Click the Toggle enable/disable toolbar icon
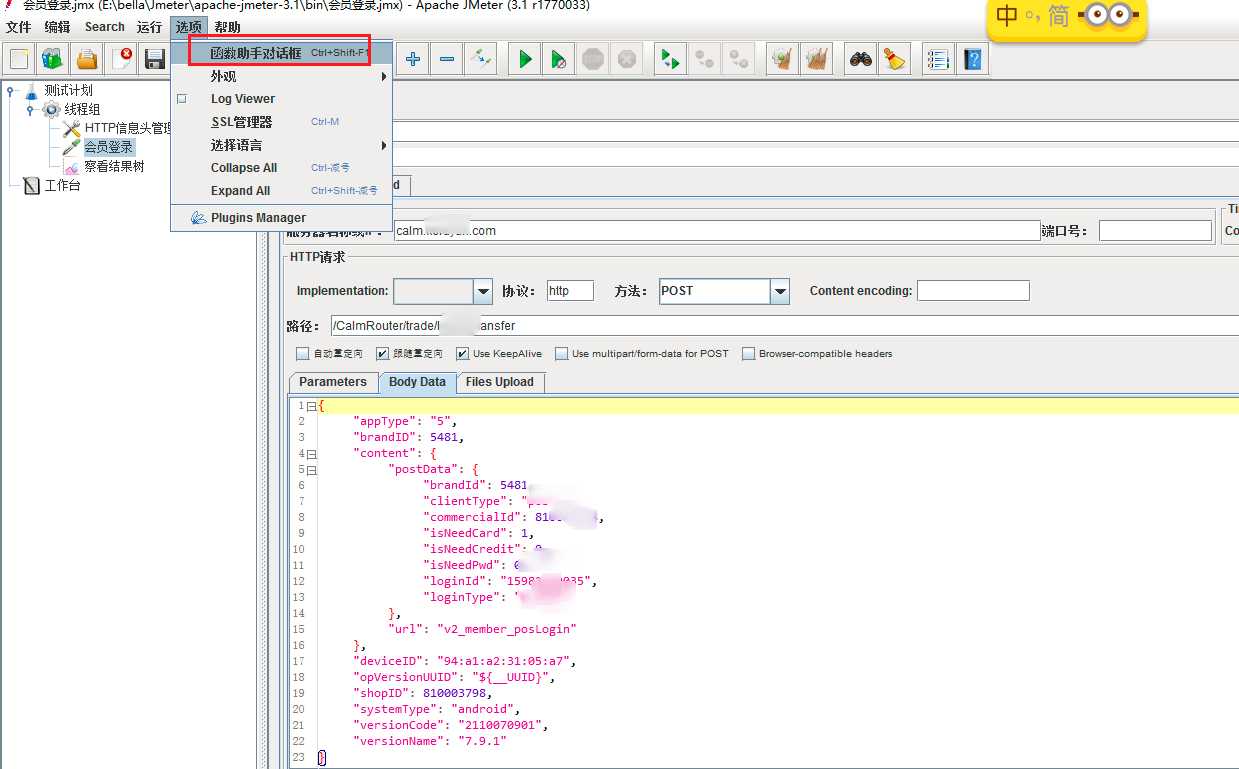Screen dimensions: 1239x769 (481, 59)
